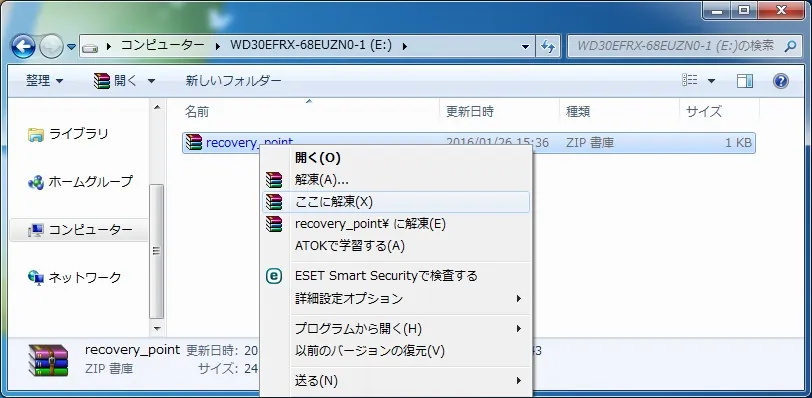This screenshot has width=812, height=398.
Task: Click the ネットワーク icon
Action: [x=36, y=278]
